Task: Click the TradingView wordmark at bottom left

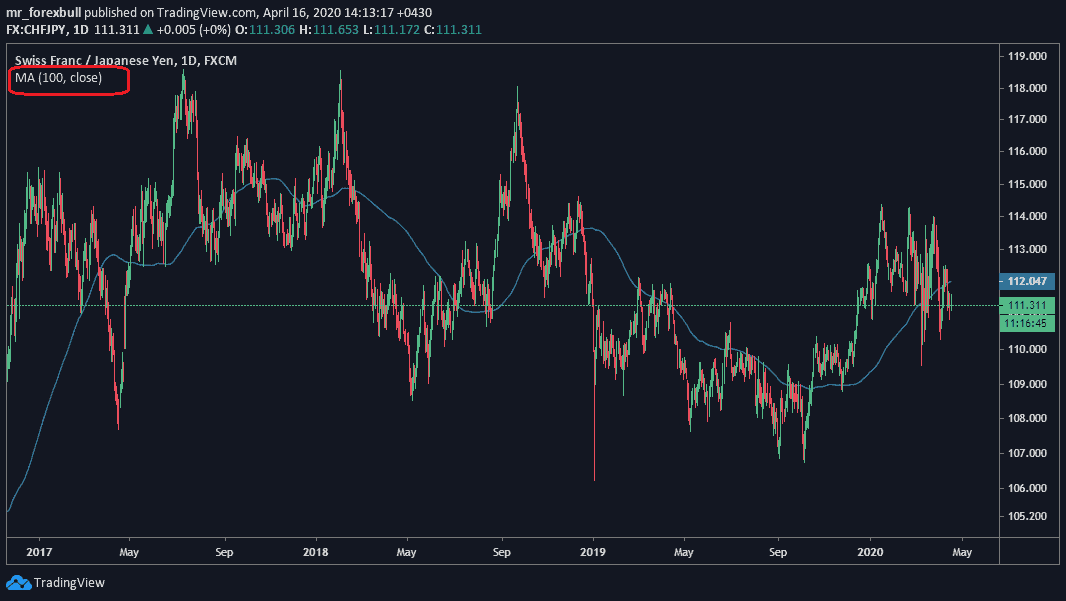Action: 68,583
